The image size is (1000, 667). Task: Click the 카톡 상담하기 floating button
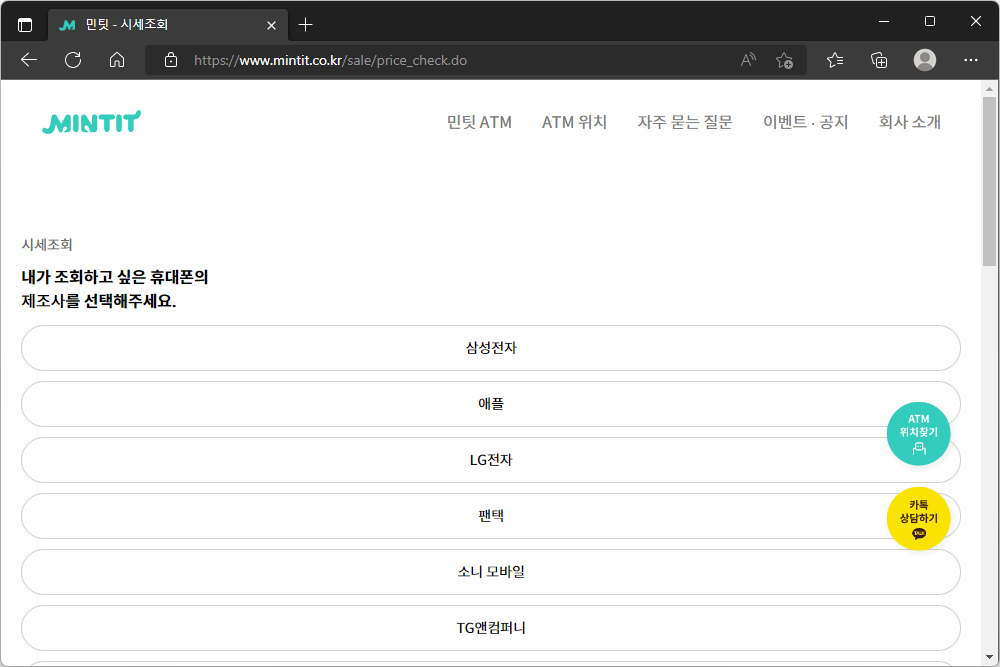coord(918,518)
